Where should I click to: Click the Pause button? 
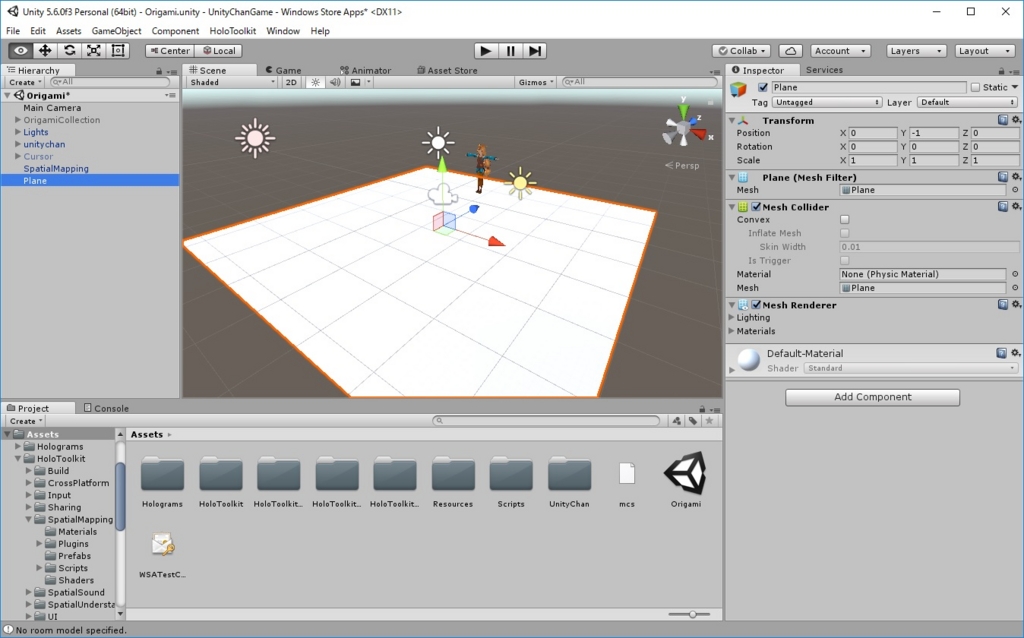pyautogui.click(x=510, y=50)
